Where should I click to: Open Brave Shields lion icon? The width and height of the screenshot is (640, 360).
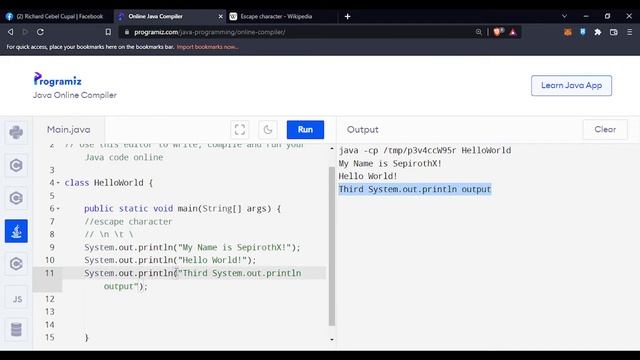tap(498, 32)
